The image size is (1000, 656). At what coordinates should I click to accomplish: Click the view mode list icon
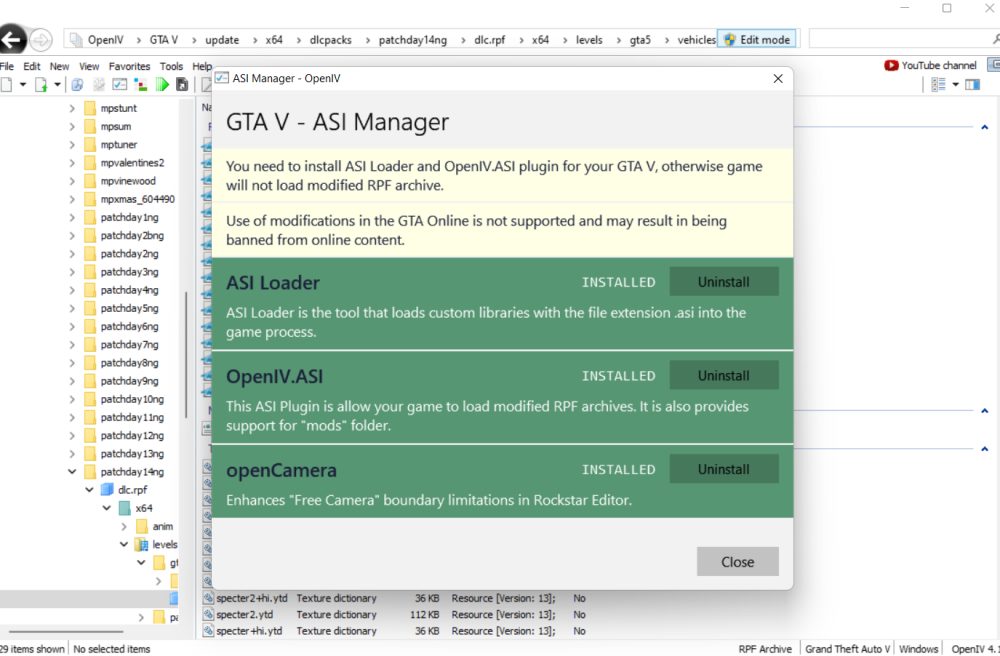coord(938,84)
